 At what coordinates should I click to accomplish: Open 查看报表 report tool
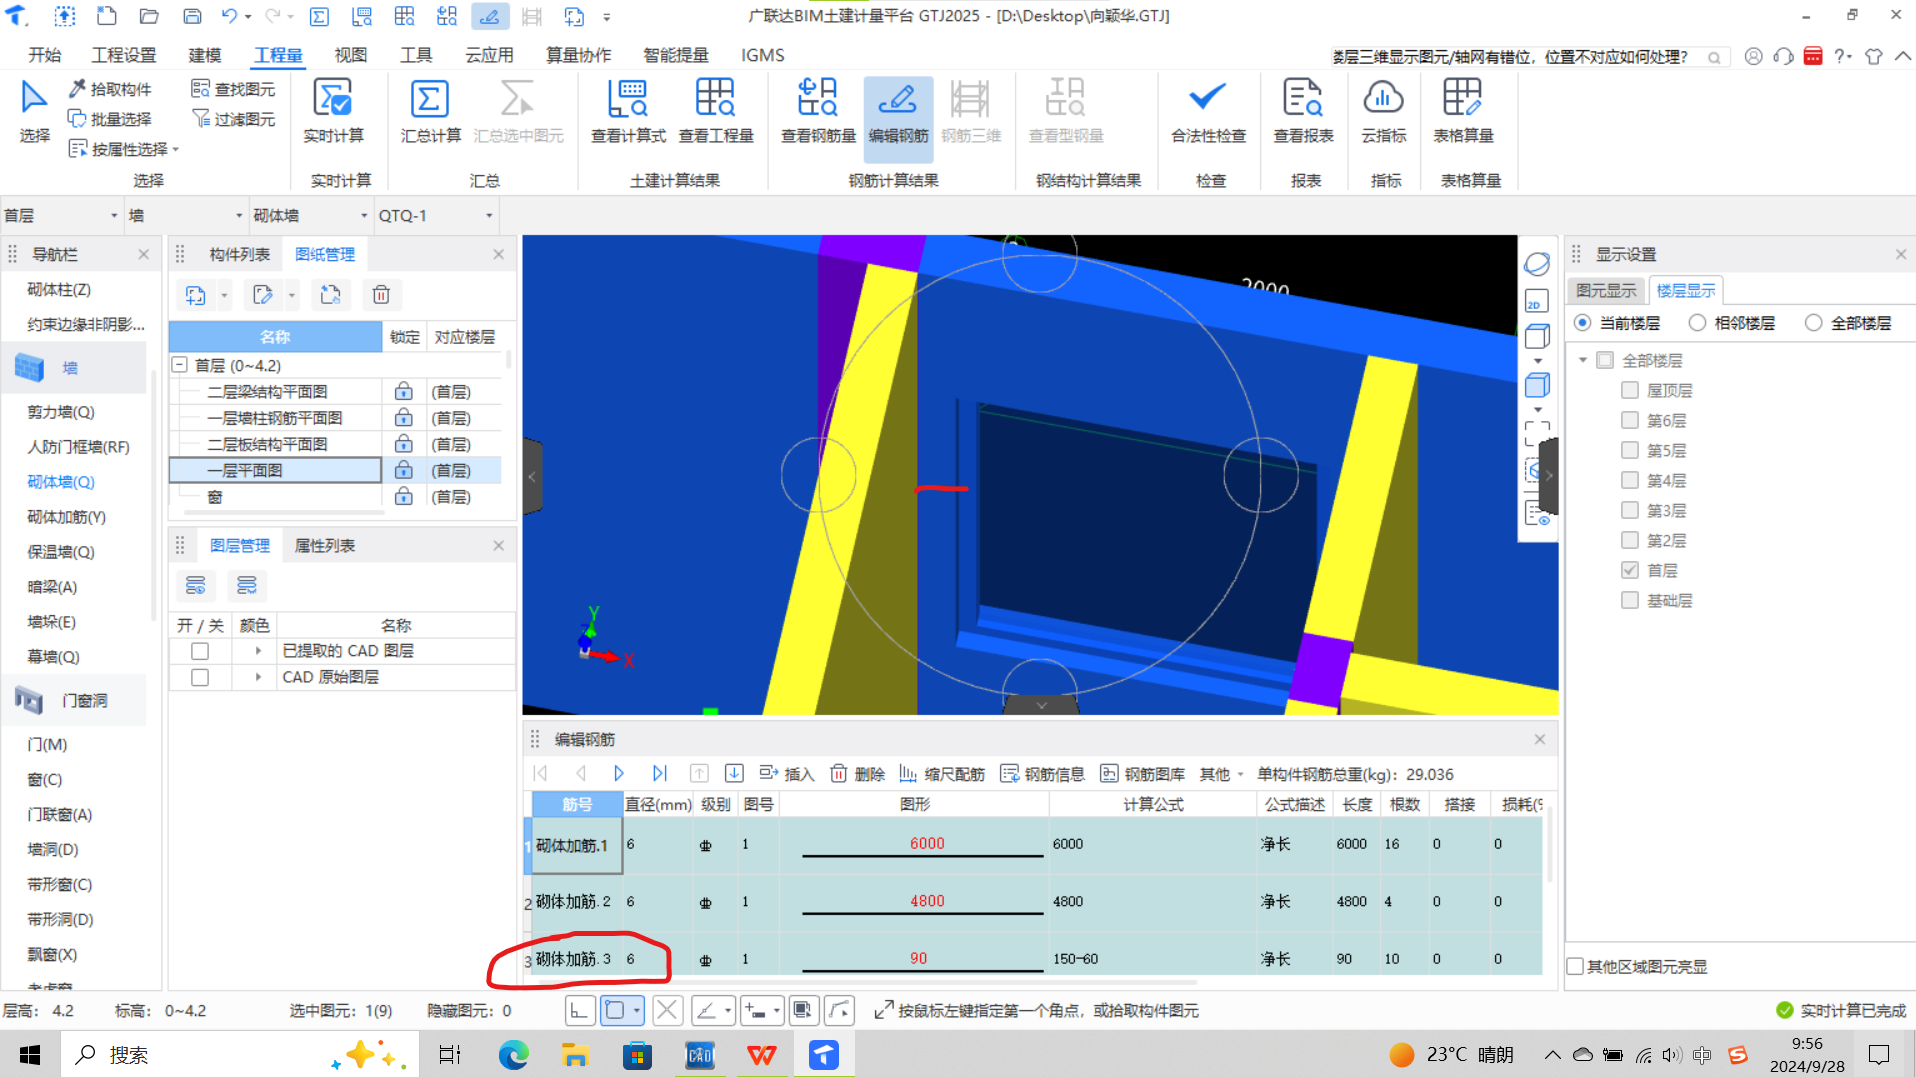1303,112
